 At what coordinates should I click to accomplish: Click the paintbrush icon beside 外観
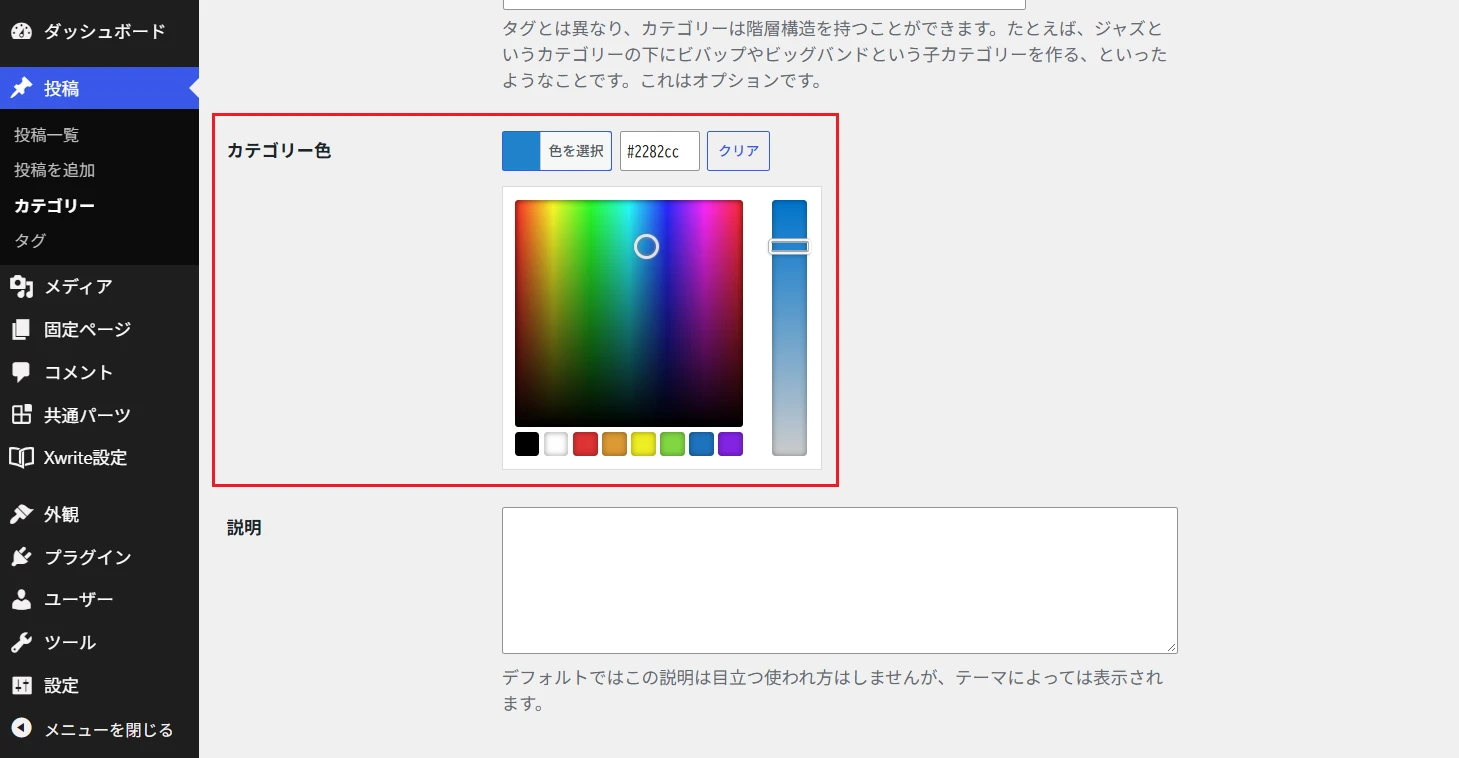pos(22,514)
